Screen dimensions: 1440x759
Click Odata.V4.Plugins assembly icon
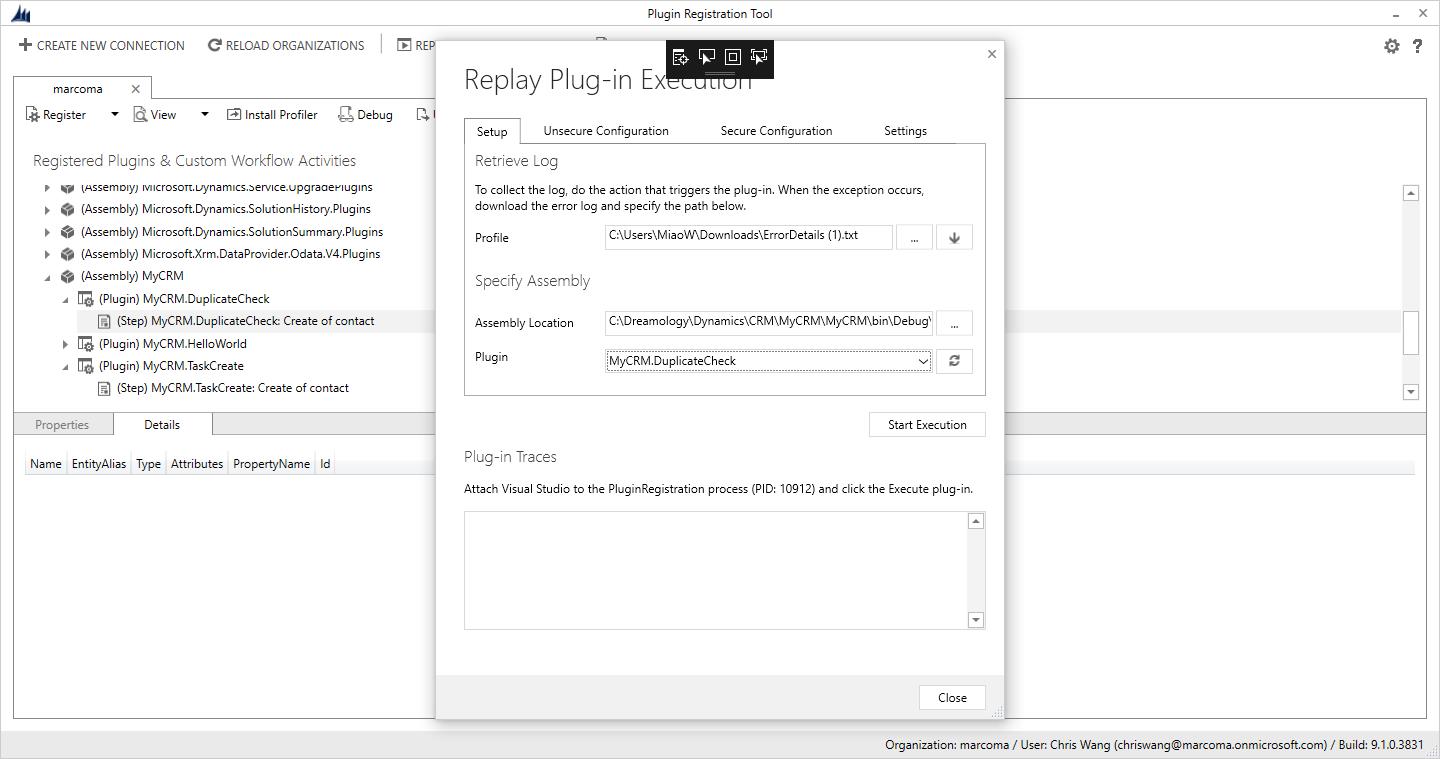pos(67,254)
